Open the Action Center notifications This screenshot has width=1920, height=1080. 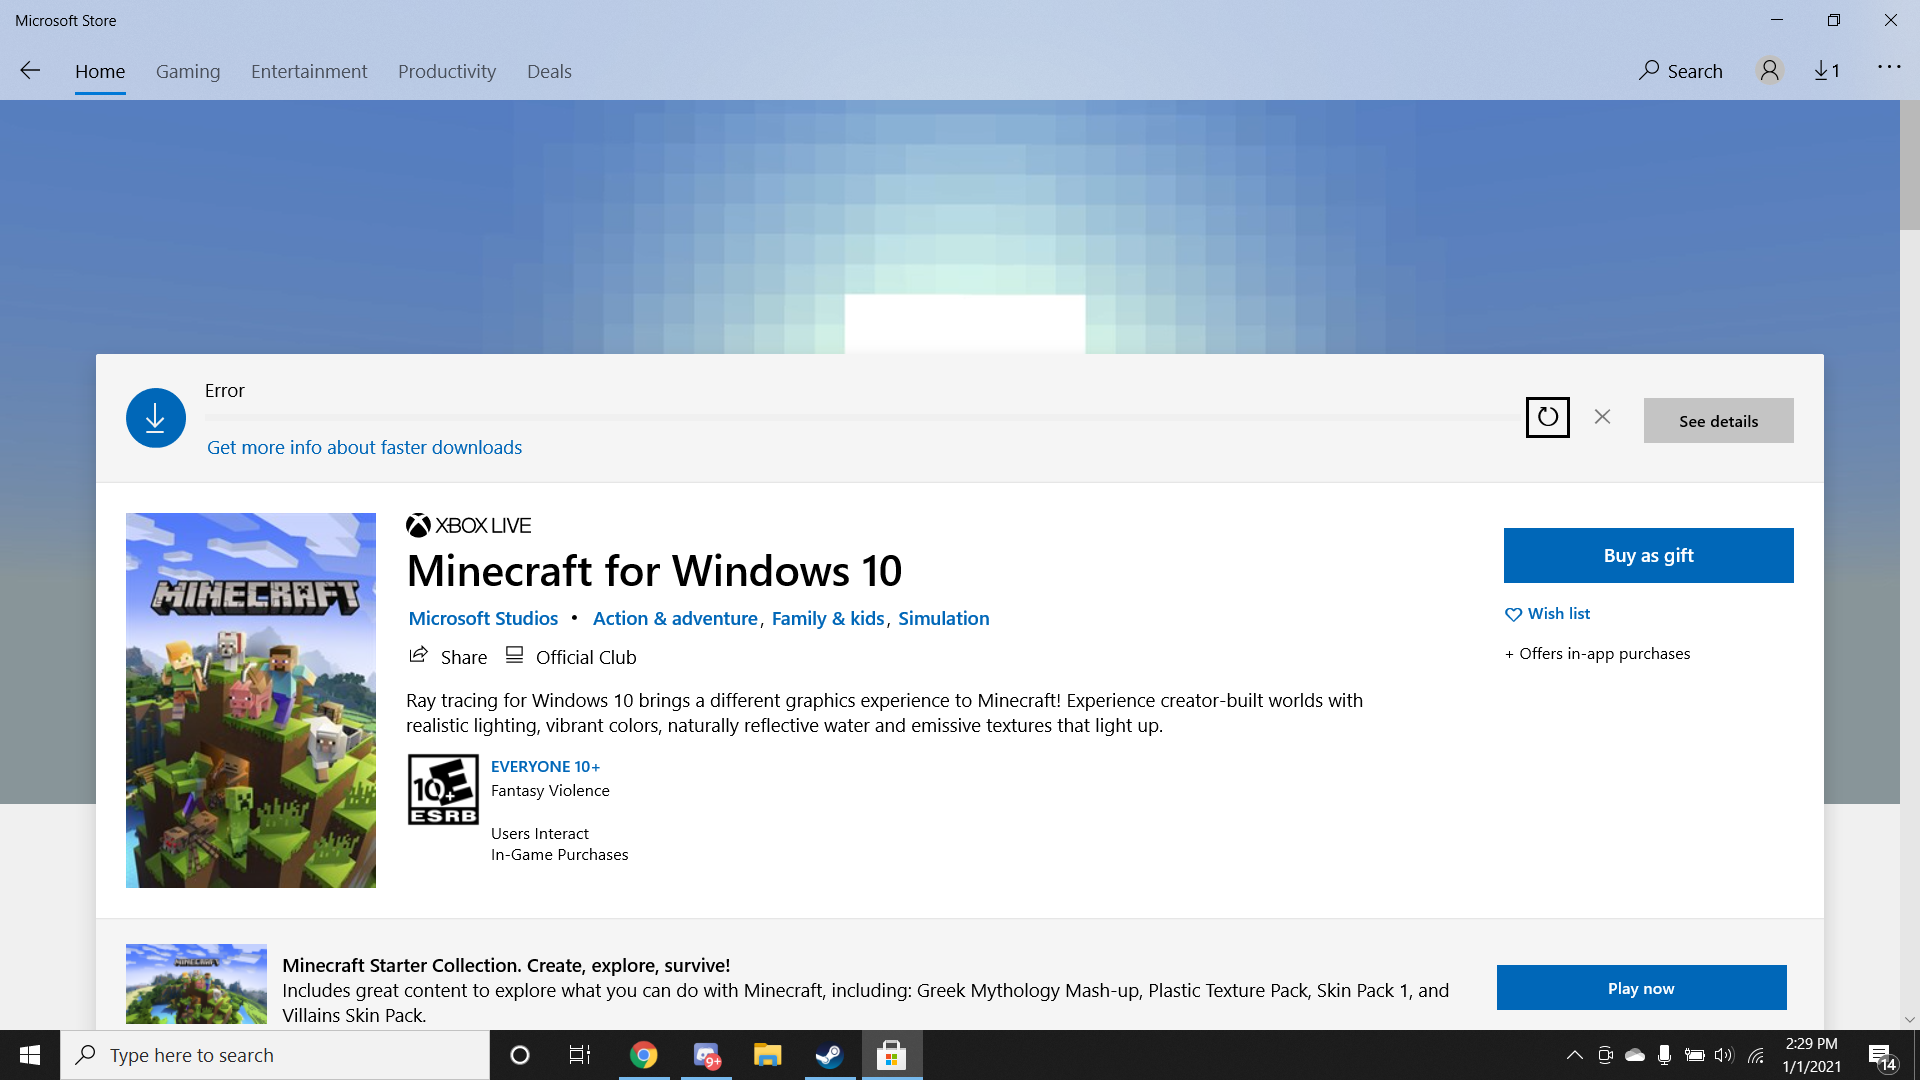pyautogui.click(x=1882, y=1056)
